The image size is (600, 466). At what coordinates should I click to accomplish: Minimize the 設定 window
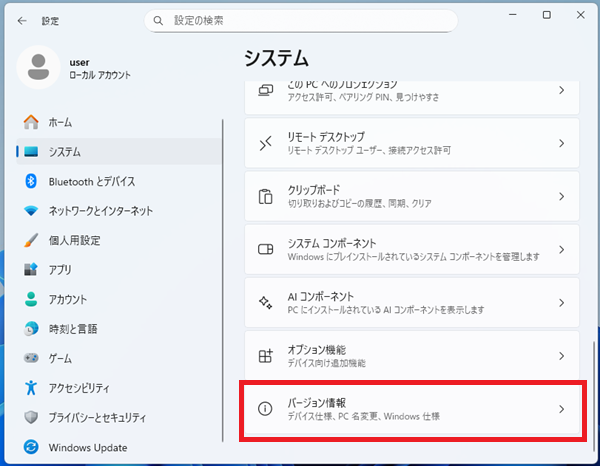click(x=513, y=15)
